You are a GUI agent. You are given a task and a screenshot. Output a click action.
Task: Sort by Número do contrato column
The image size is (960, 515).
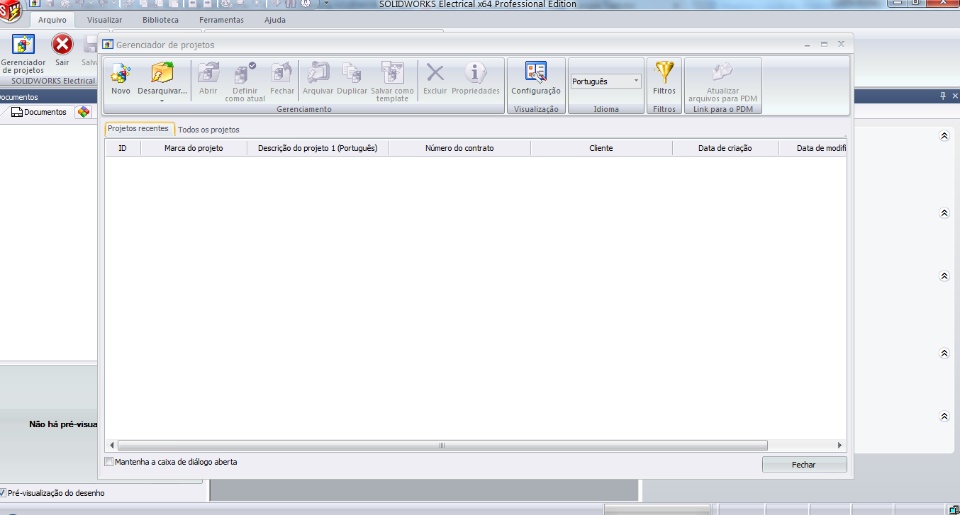[x=459, y=148]
